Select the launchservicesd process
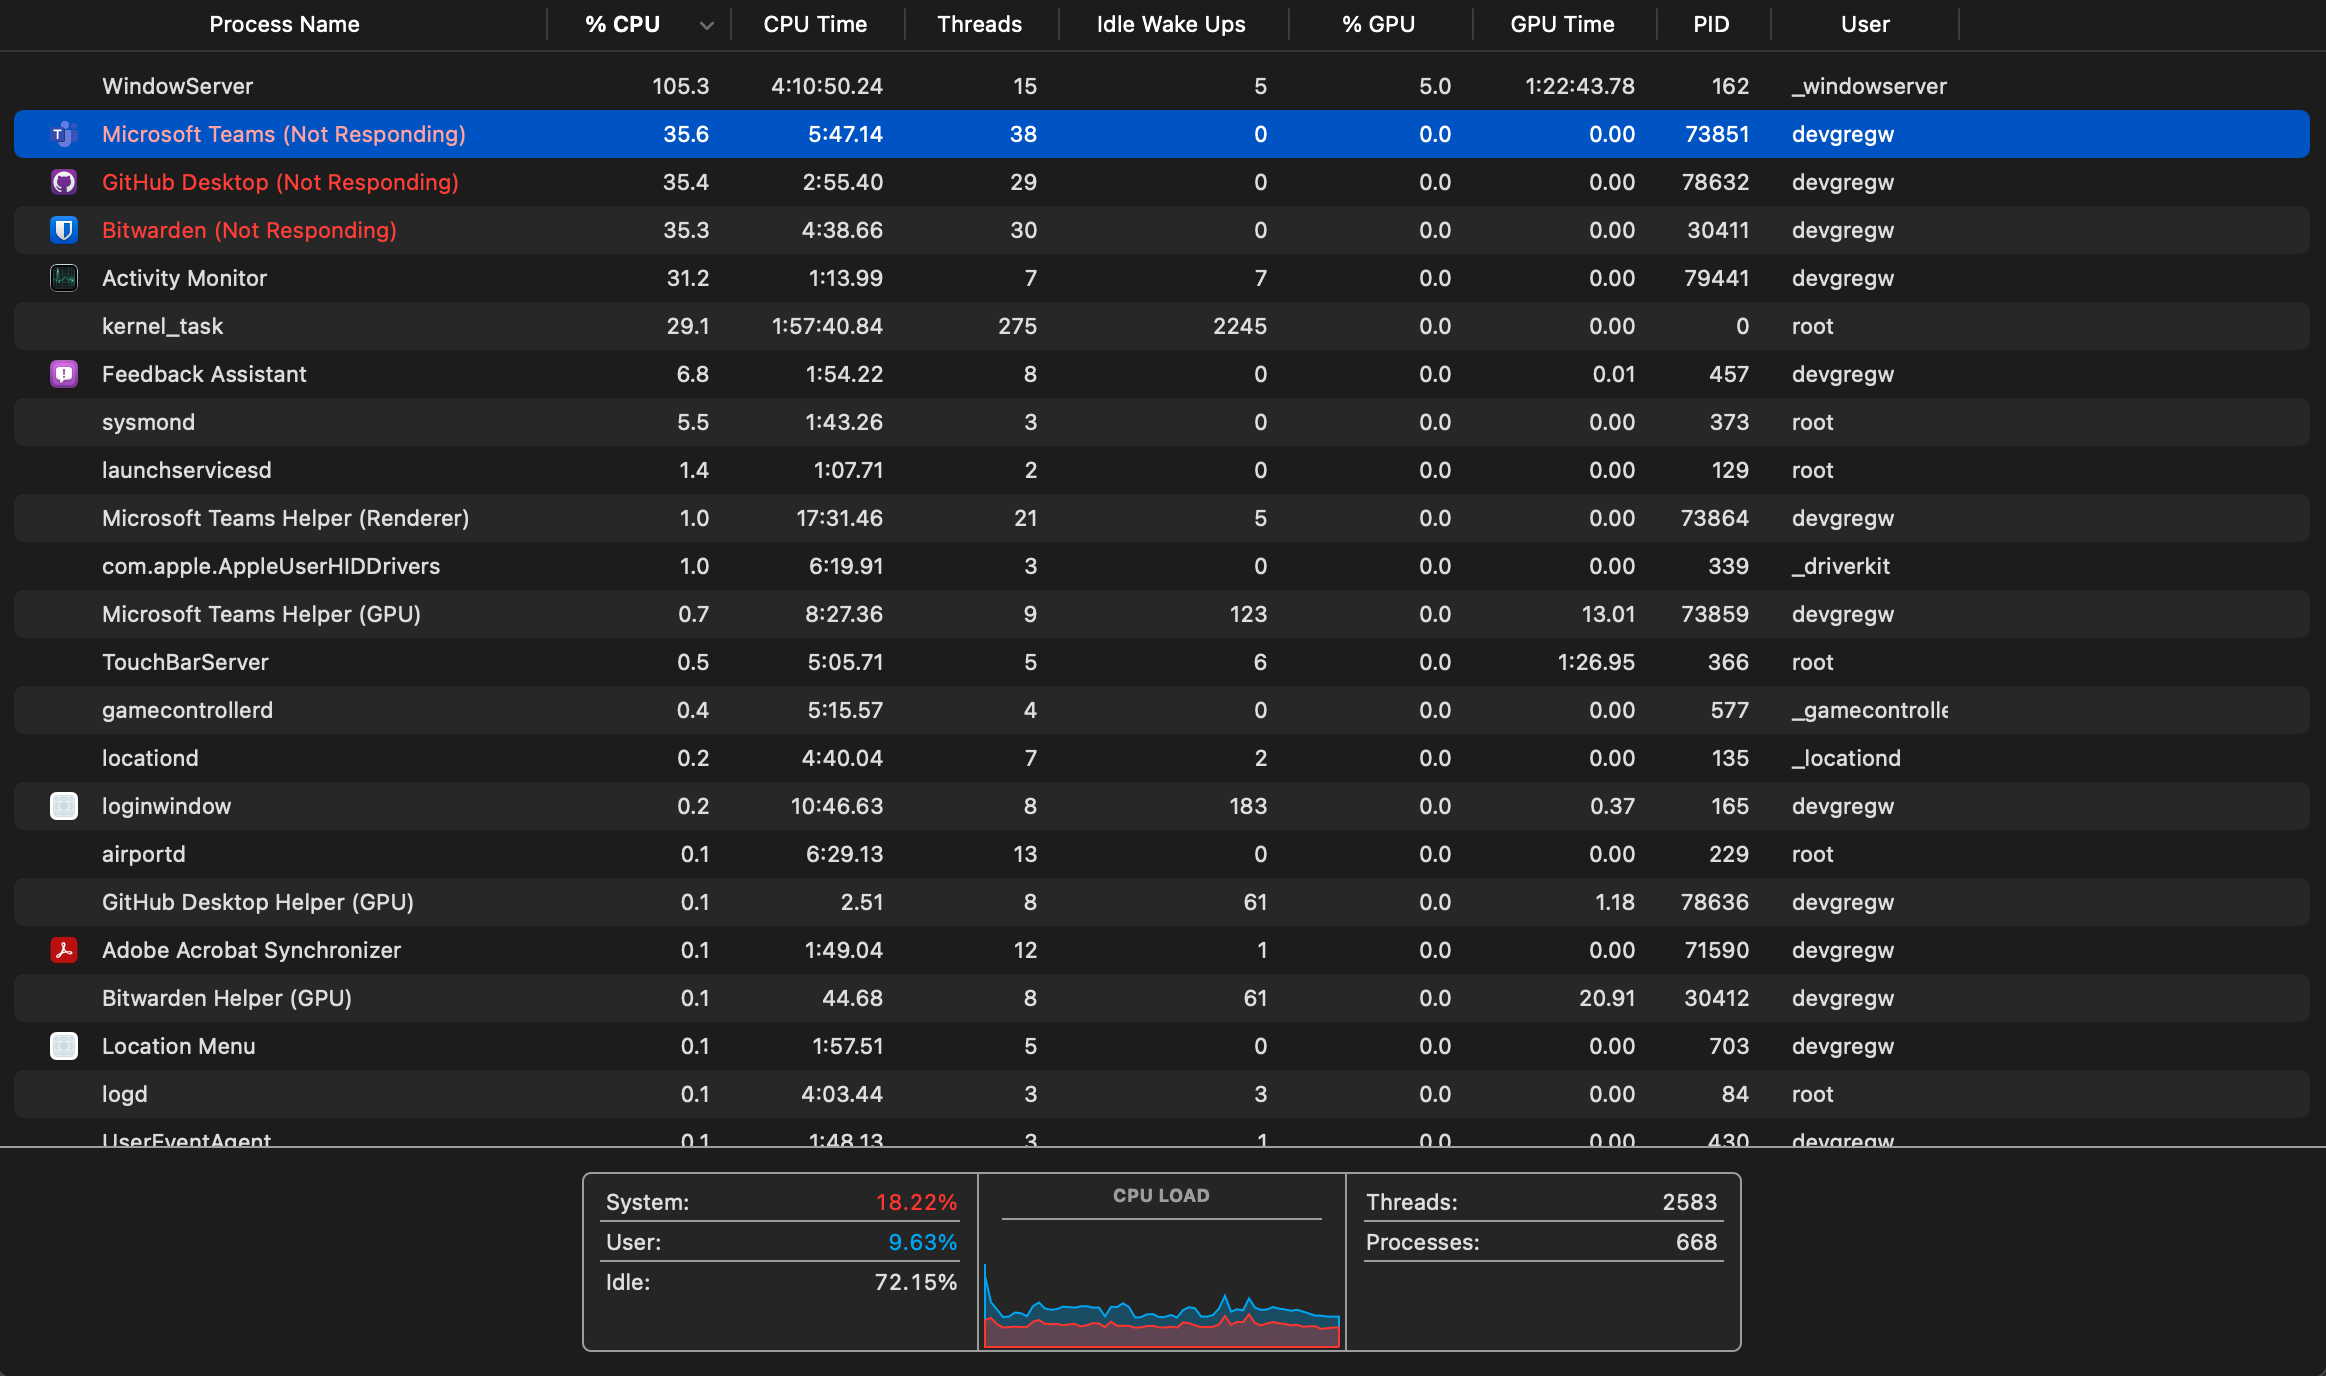2326x1376 pixels. (x=1162, y=470)
